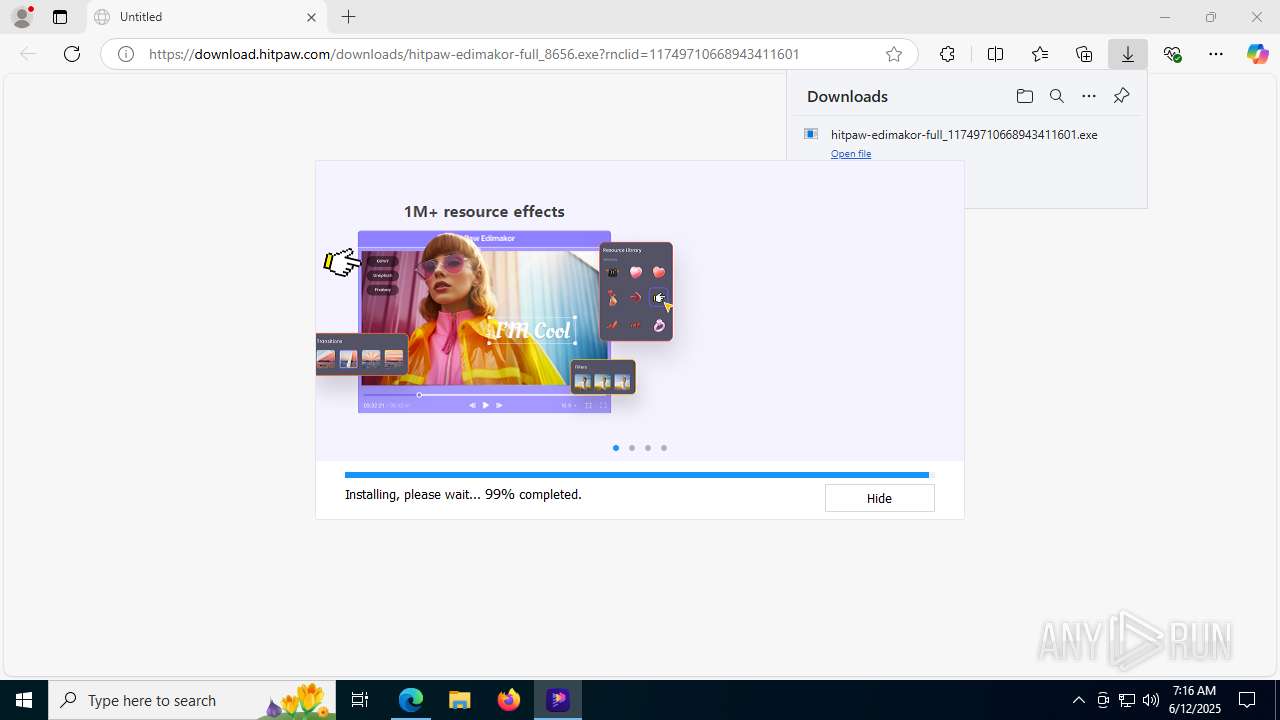Open a new tab with plus button
This screenshot has height=720, width=1280.
(x=348, y=17)
